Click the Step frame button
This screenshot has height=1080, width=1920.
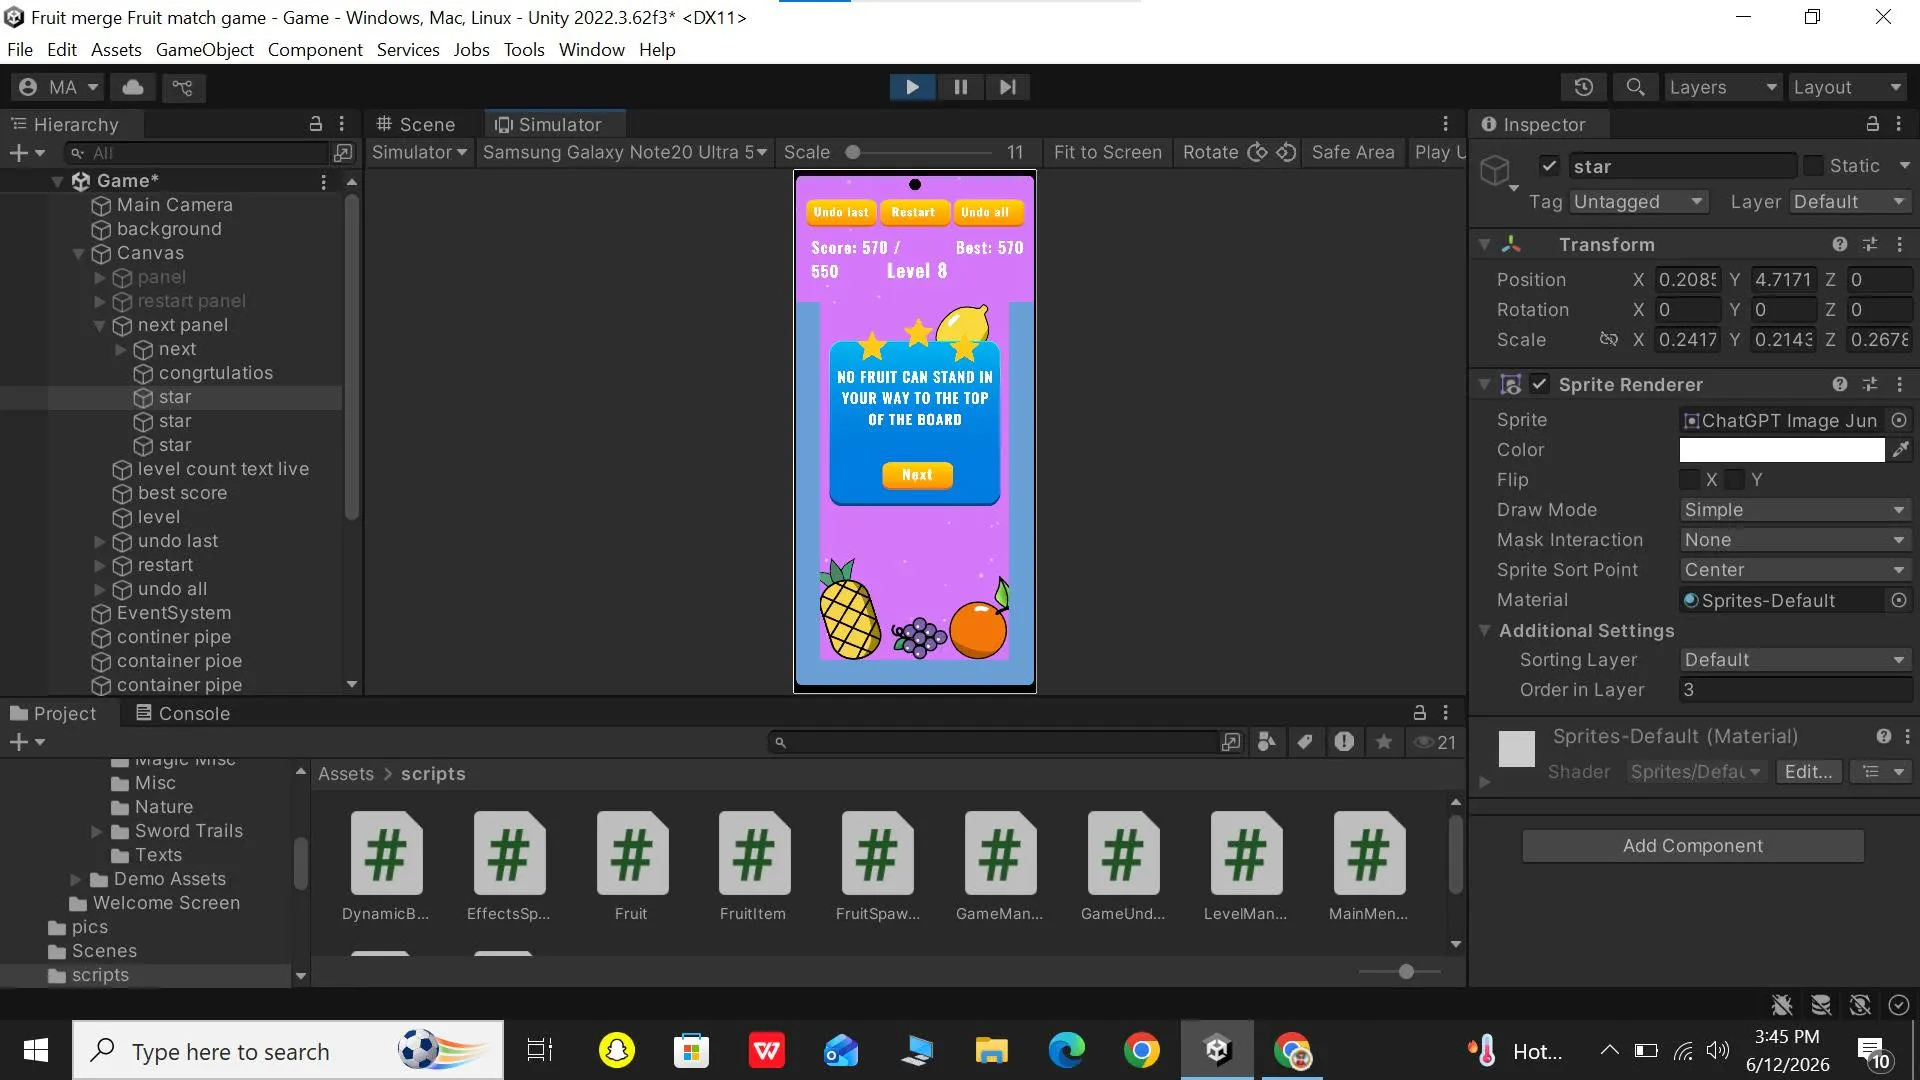coord(1007,87)
